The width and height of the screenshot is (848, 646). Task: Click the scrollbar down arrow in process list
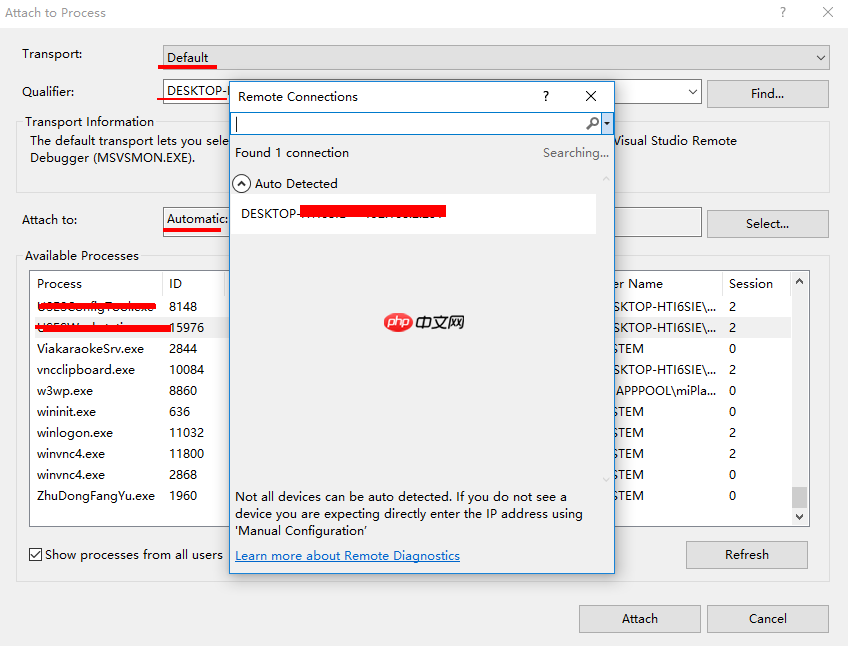[797, 517]
